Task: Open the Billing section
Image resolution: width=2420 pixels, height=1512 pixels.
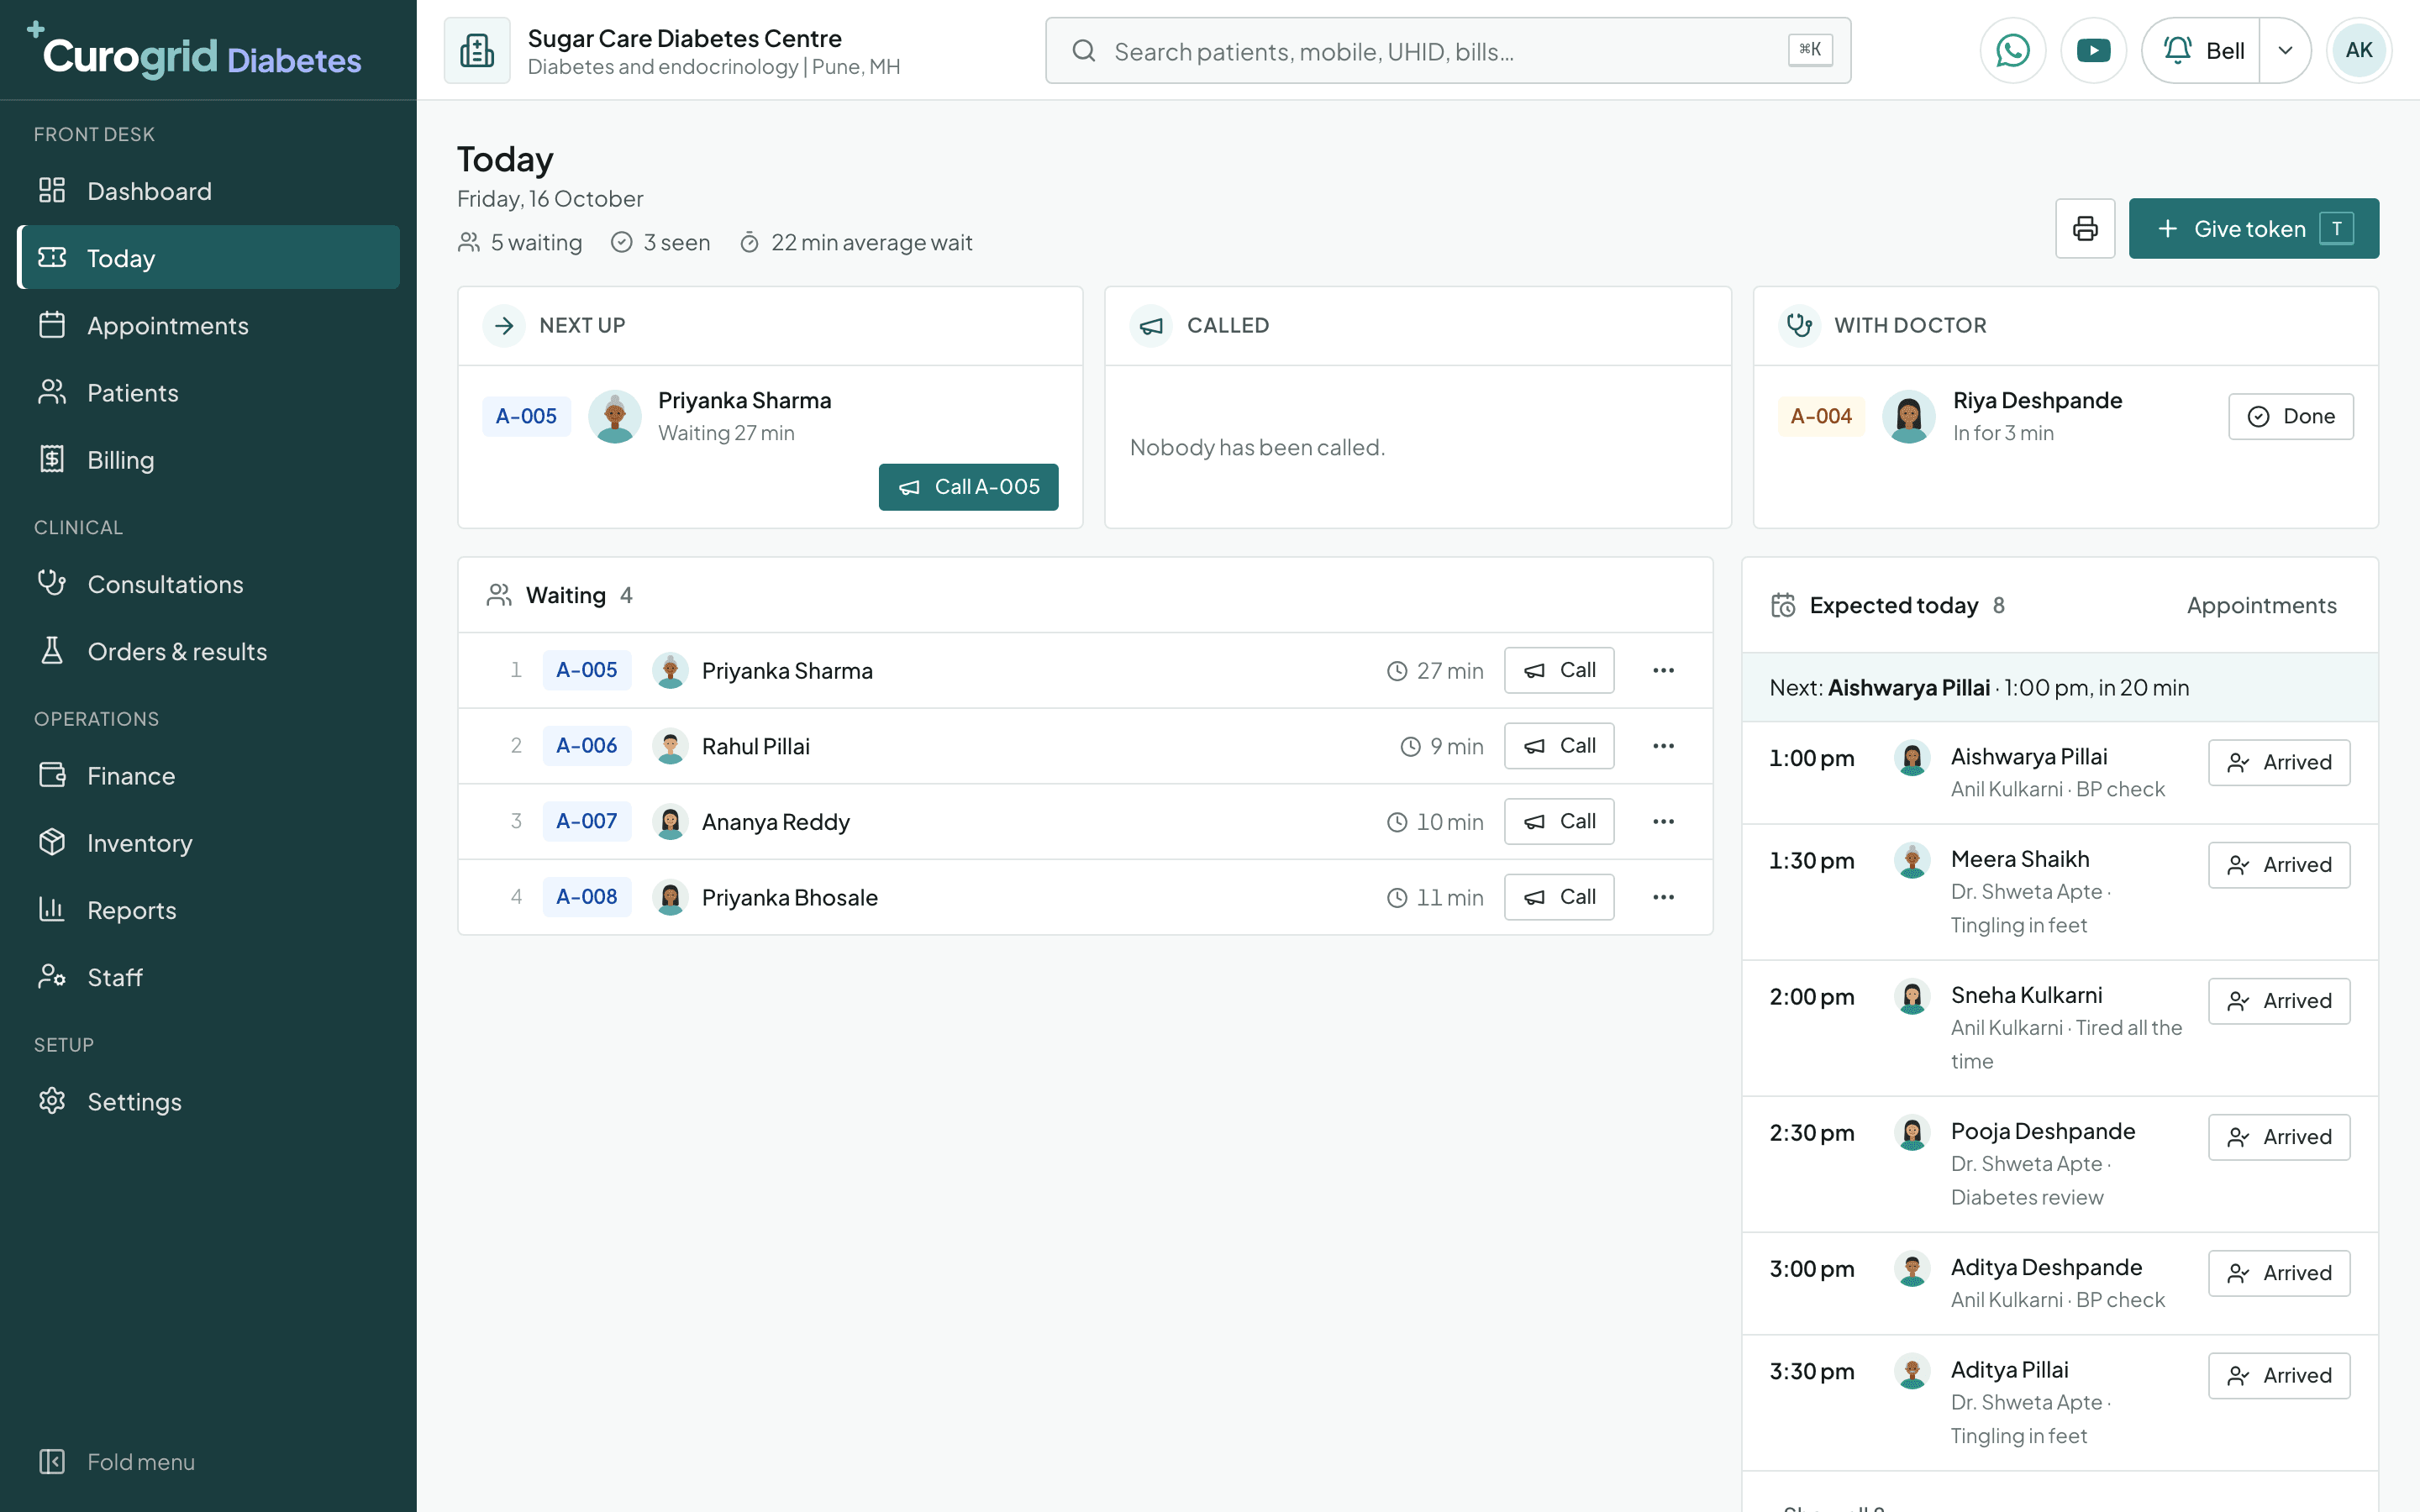Action: pyautogui.click(x=208, y=460)
